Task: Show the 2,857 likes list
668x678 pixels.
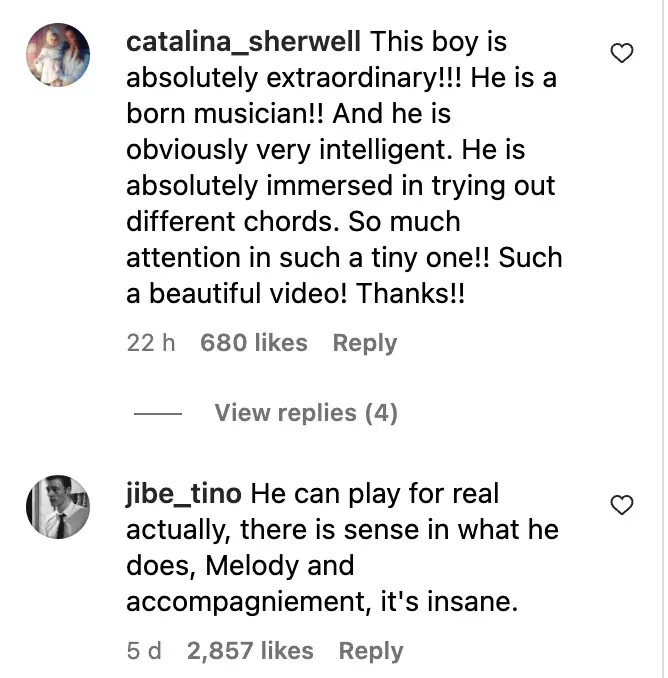Action: coord(249,651)
